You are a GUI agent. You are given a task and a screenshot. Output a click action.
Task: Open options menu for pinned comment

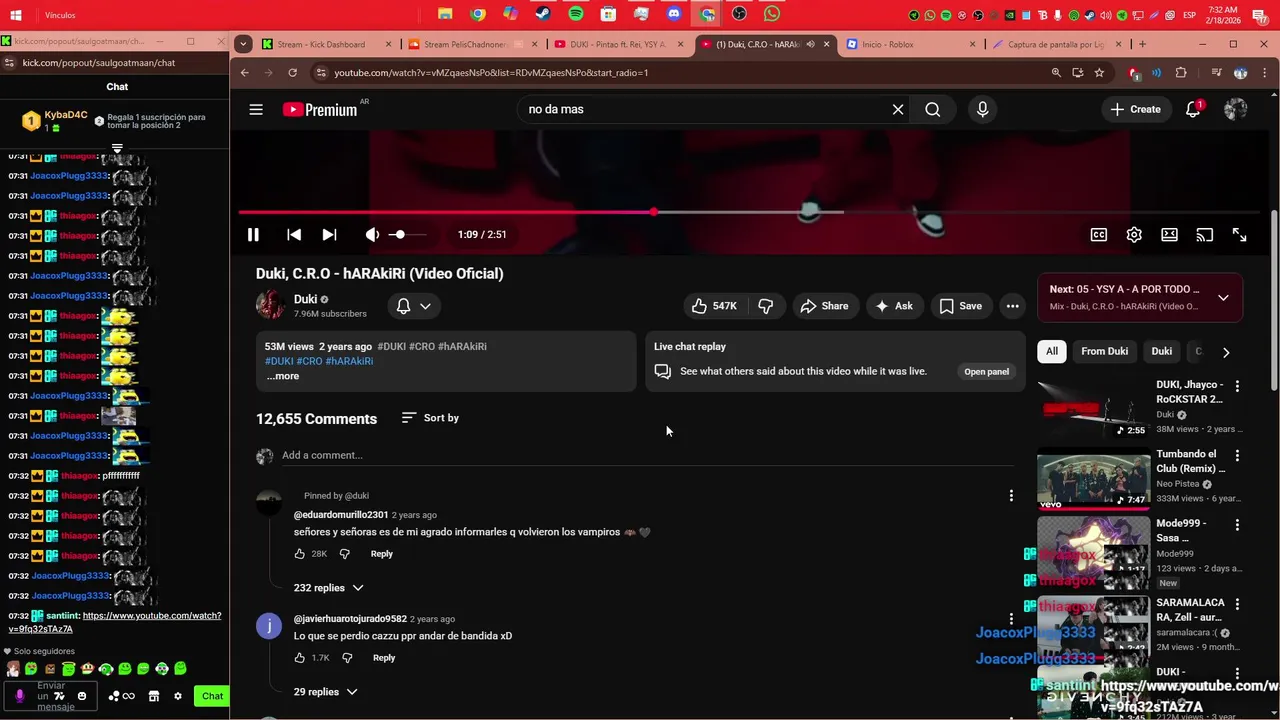click(x=1011, y=496)
